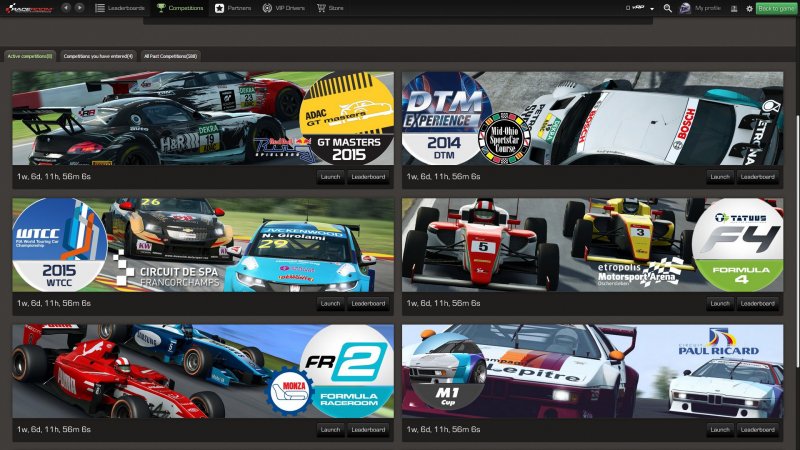Click the Tatuus F4 round logo

click(738, 245)
